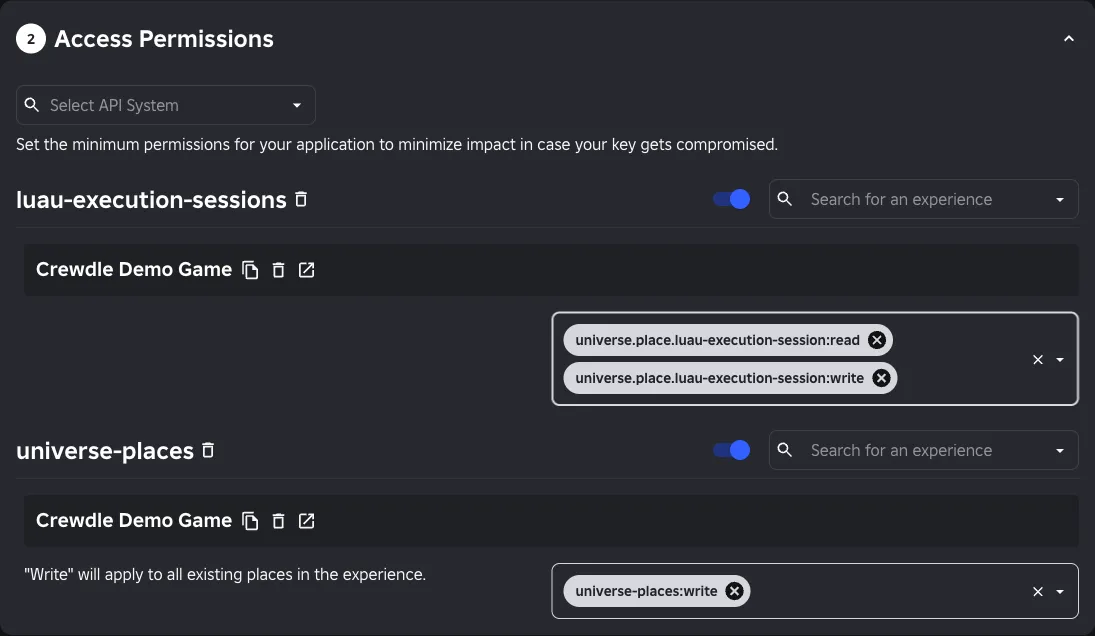Remove universe.place.luau-execution-session:read permission chip

(876, 340)
